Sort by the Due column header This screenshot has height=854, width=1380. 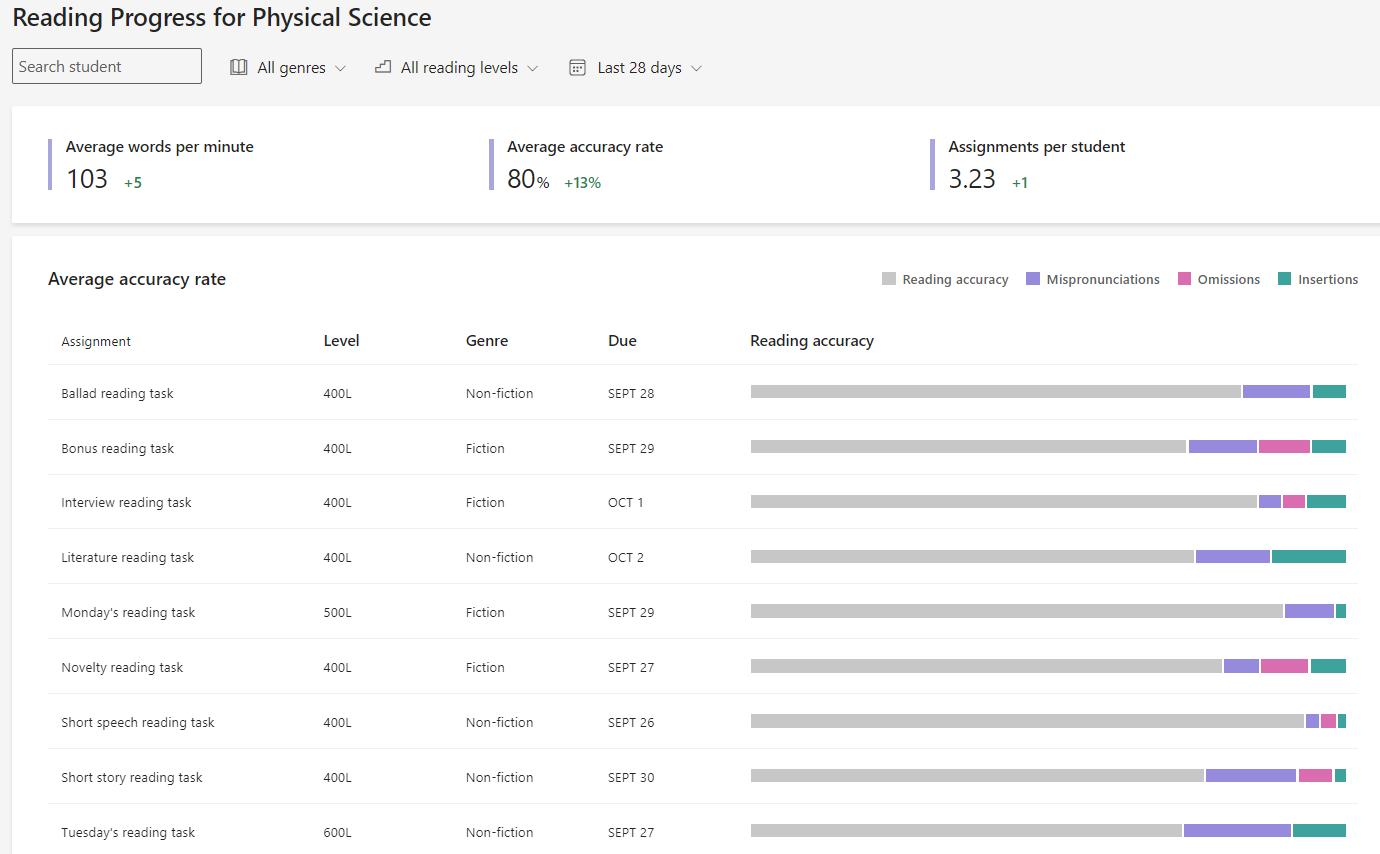622,341
